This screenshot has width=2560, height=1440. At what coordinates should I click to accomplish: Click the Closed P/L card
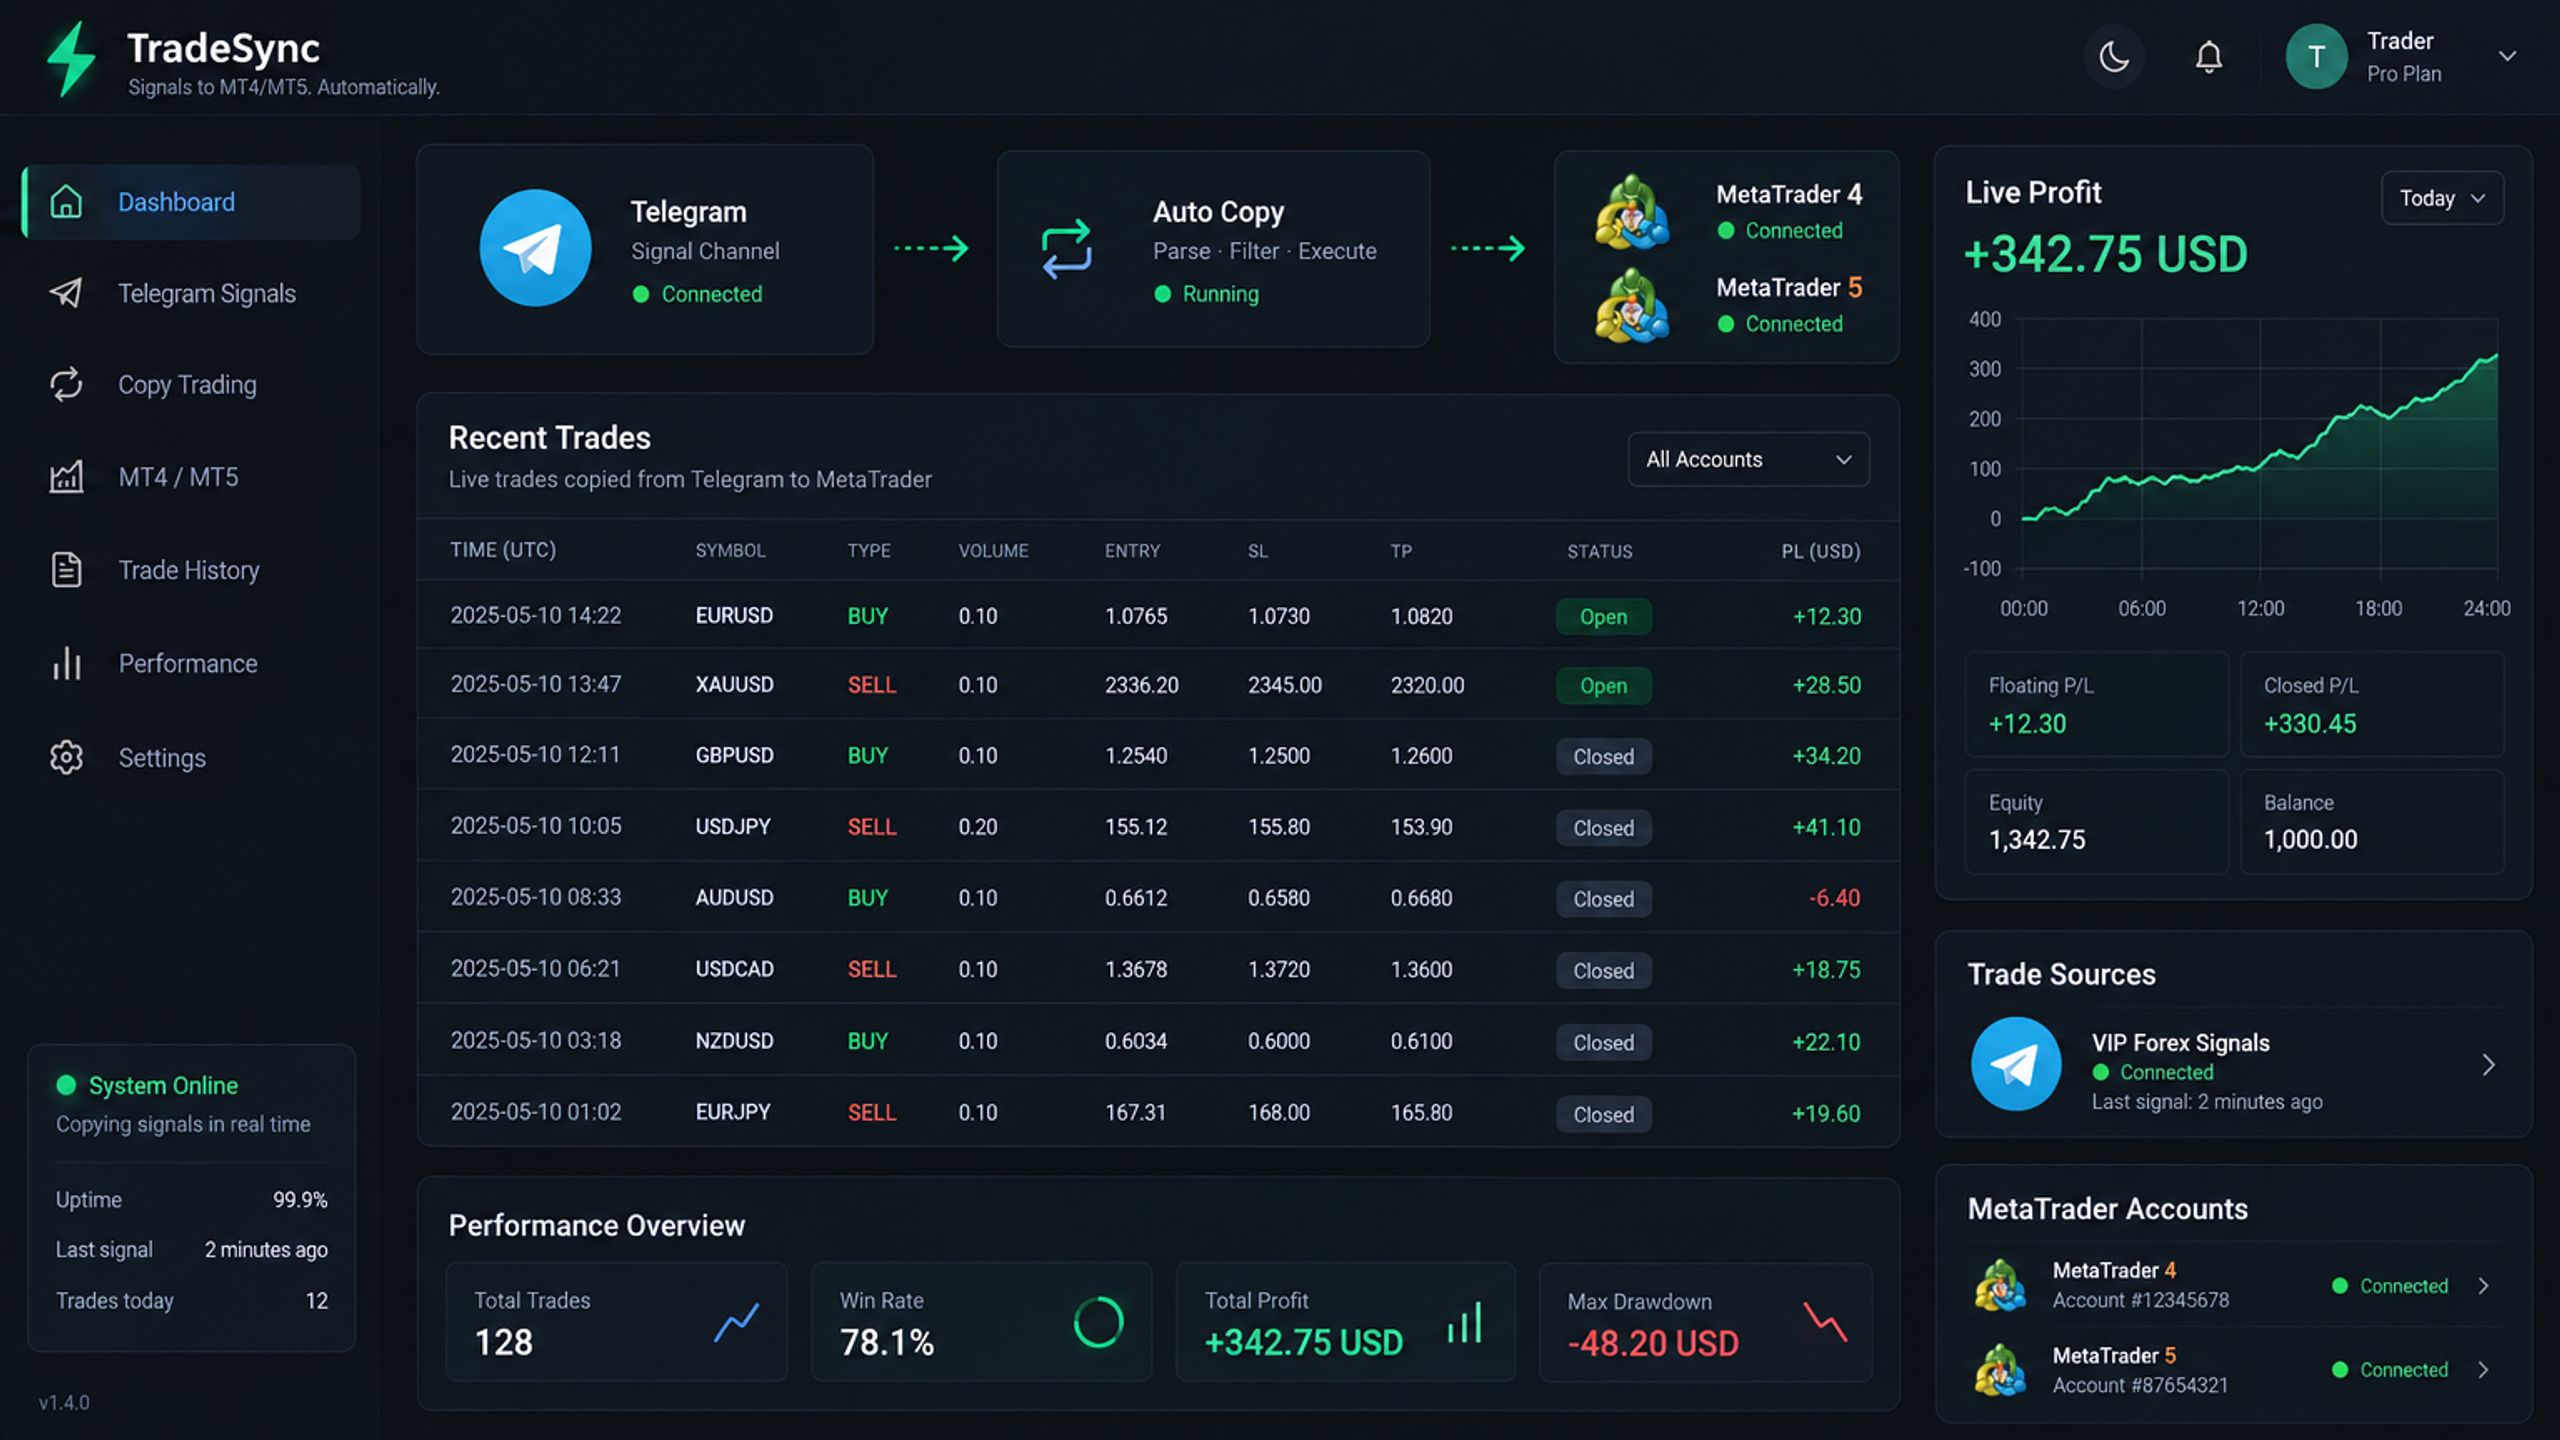2372,704
